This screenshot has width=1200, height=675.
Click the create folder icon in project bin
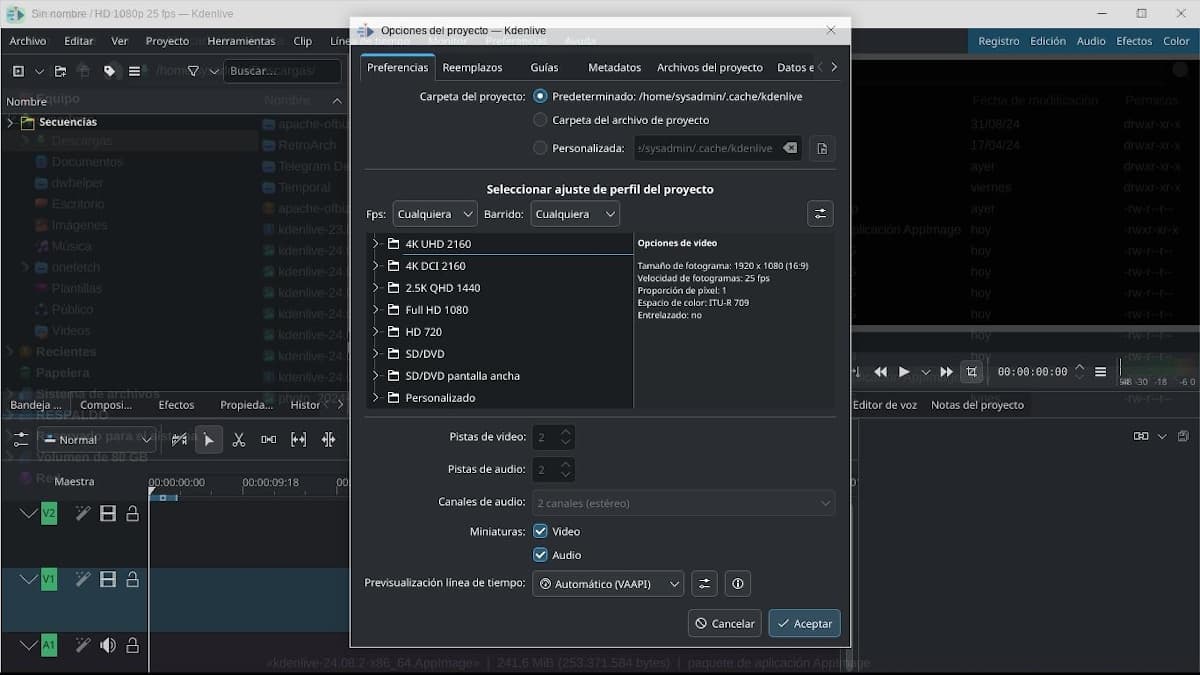click(x=61, y=71)
